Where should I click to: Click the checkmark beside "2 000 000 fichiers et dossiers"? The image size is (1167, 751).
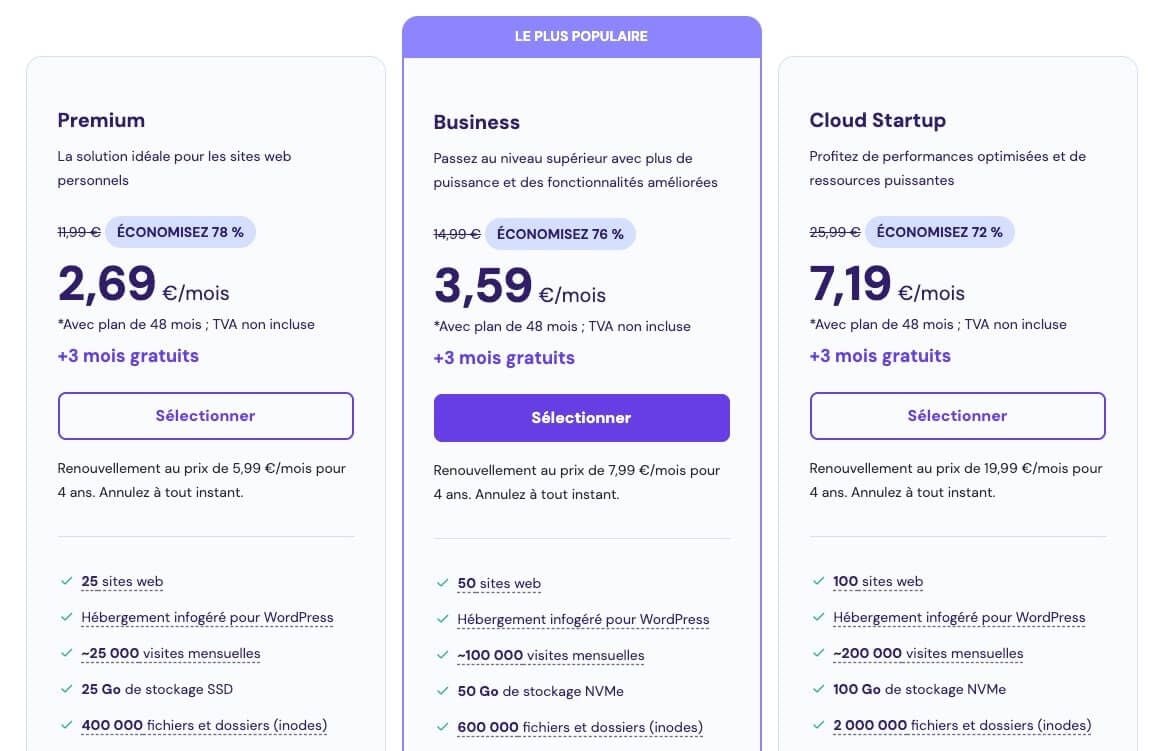click(819, 725)
